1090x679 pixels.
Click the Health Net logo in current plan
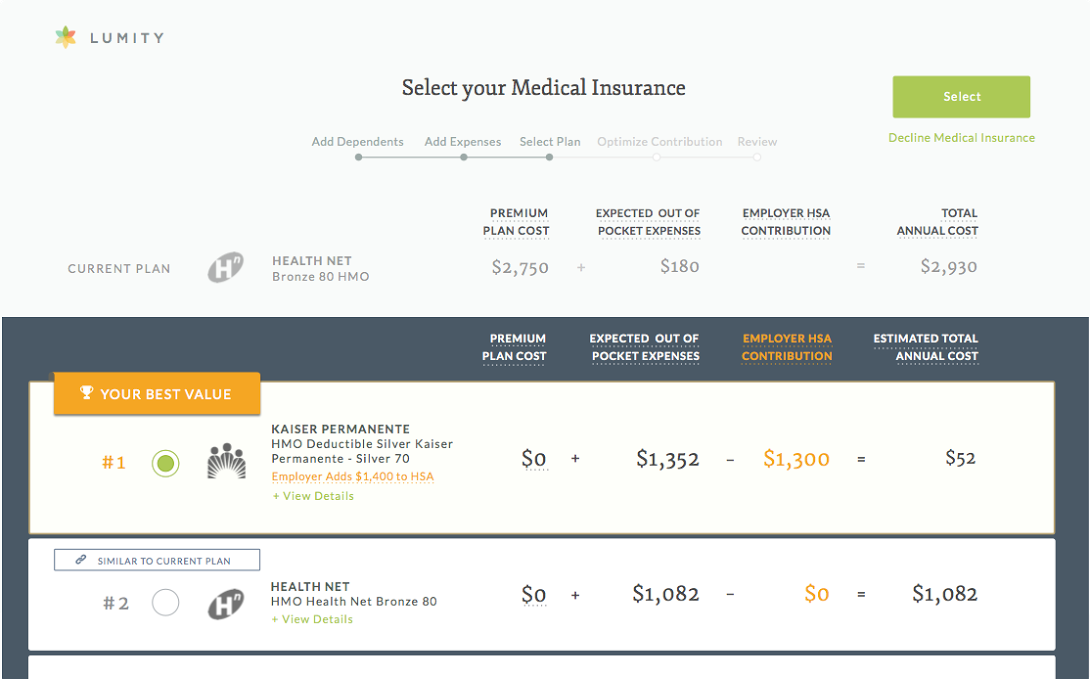pos(225,268)
